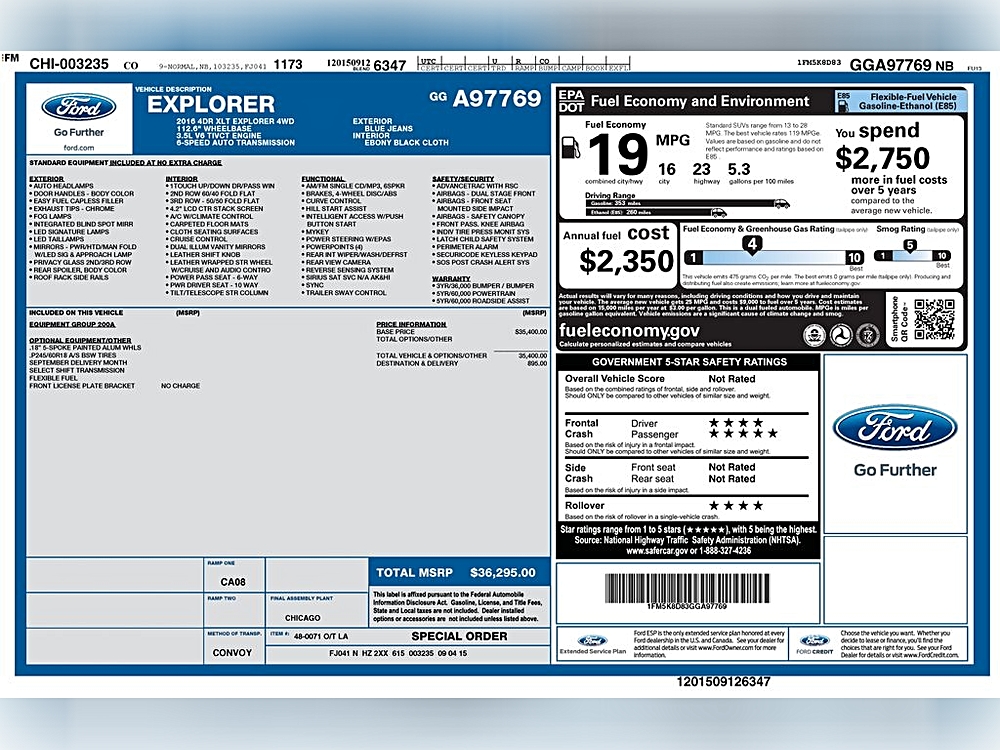The width and height of the screenshot is (1000, 750).
Task: Click the EPA DOT emblem
Action: pyautogui.click(x=571, y=101)
